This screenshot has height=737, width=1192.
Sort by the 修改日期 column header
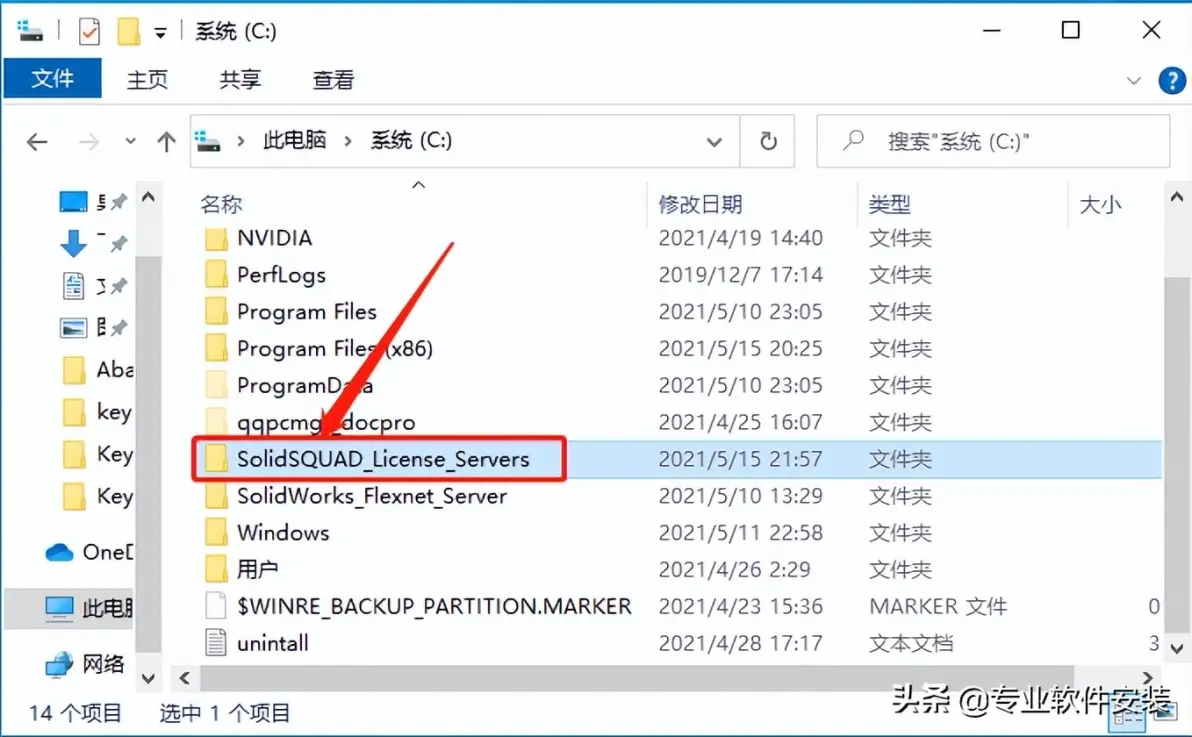point(700,204)
